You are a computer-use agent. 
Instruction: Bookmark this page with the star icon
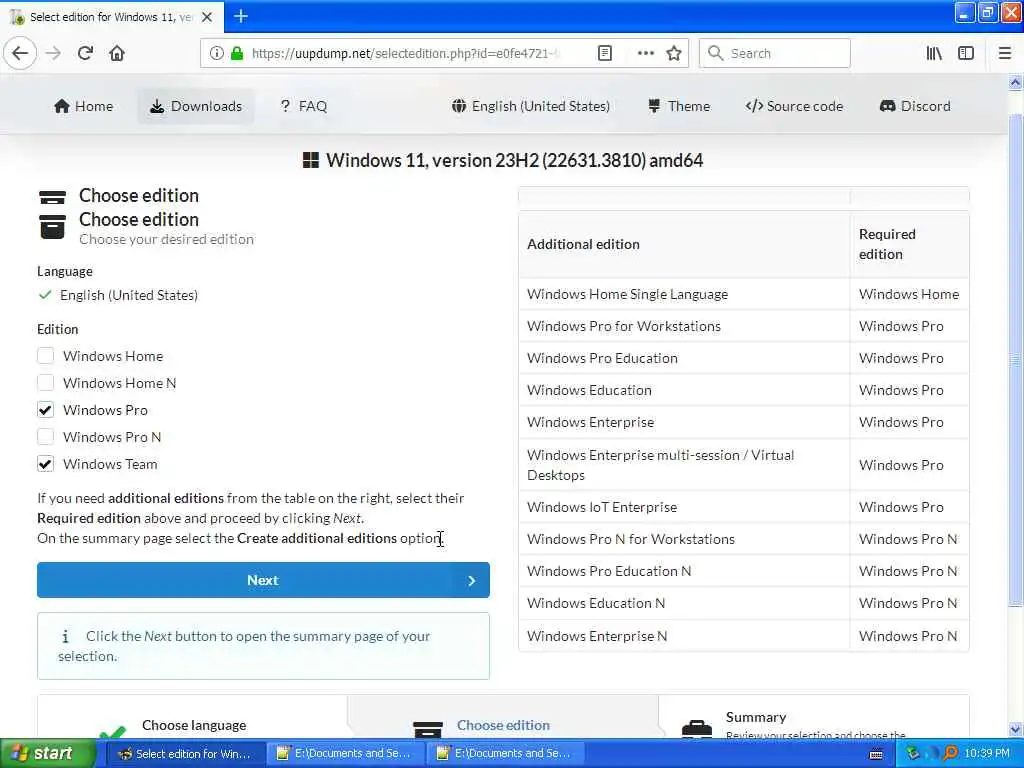(x=674, y=53)
